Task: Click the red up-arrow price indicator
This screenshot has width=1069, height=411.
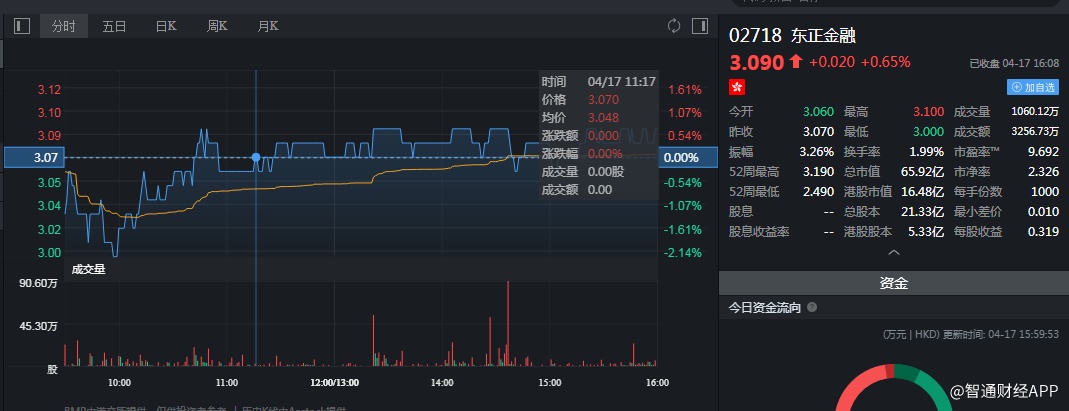Action: point(795,62)
